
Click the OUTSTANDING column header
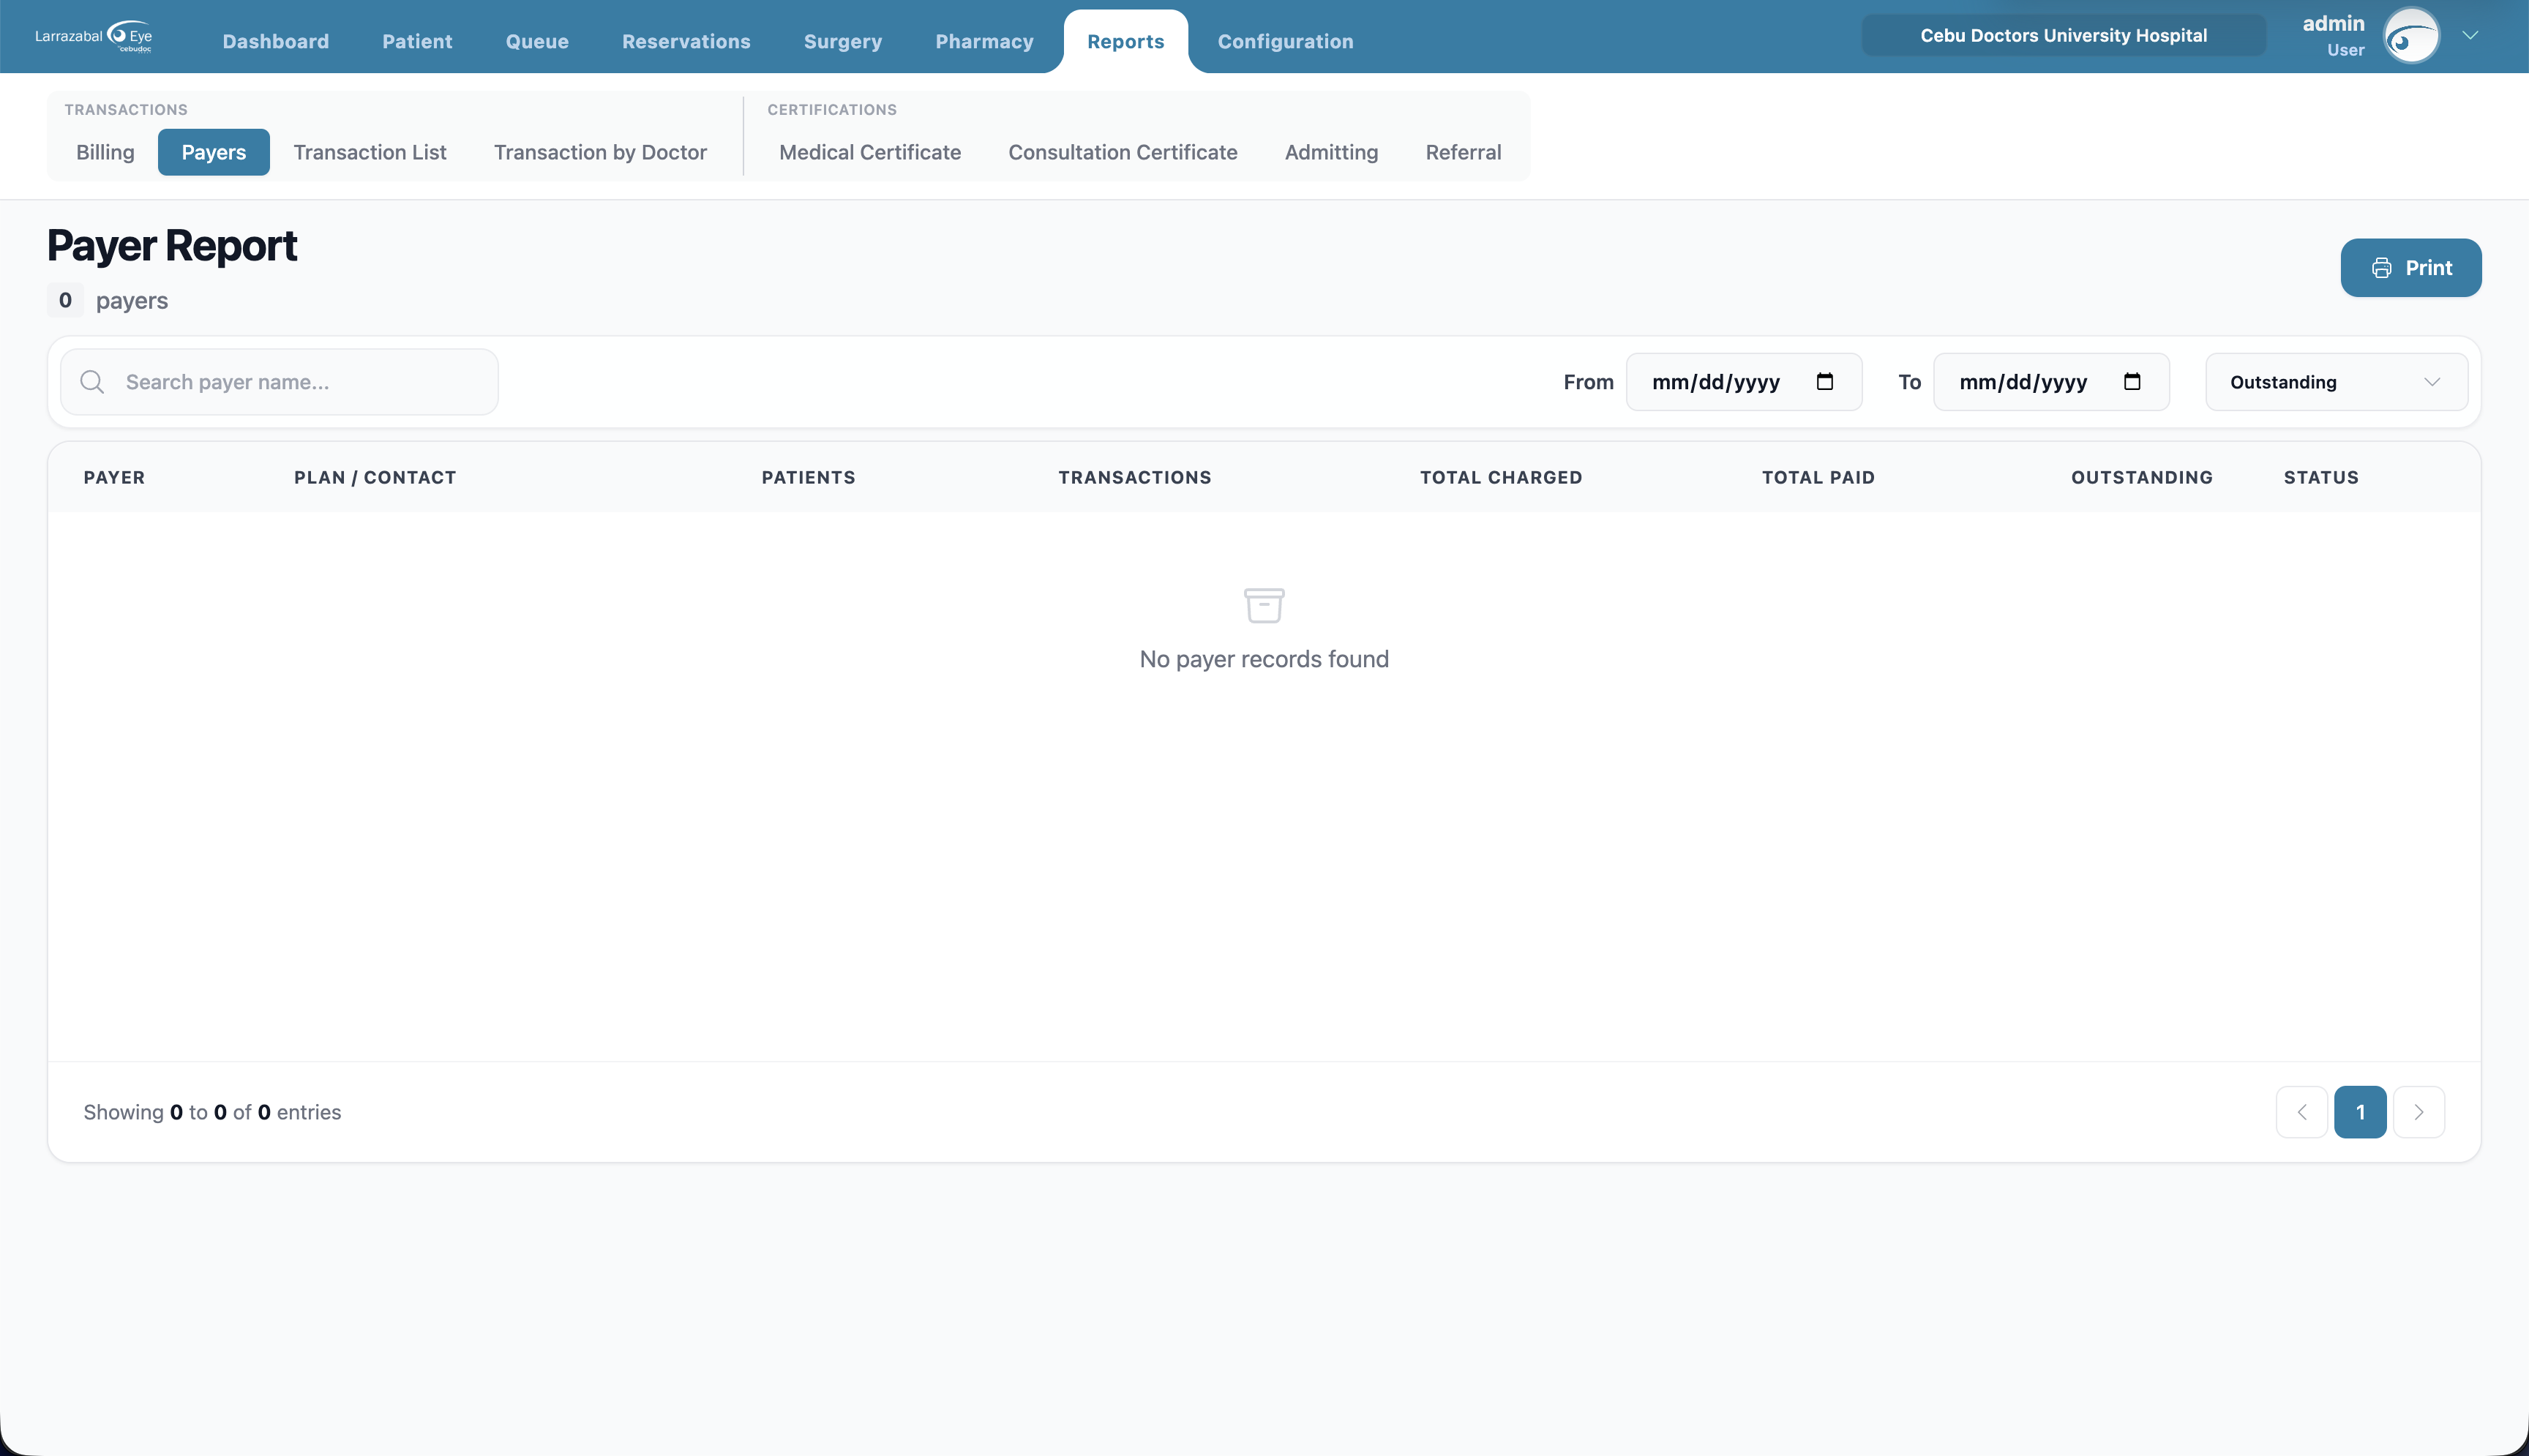pyautogui.click(x=2141, y=477)
